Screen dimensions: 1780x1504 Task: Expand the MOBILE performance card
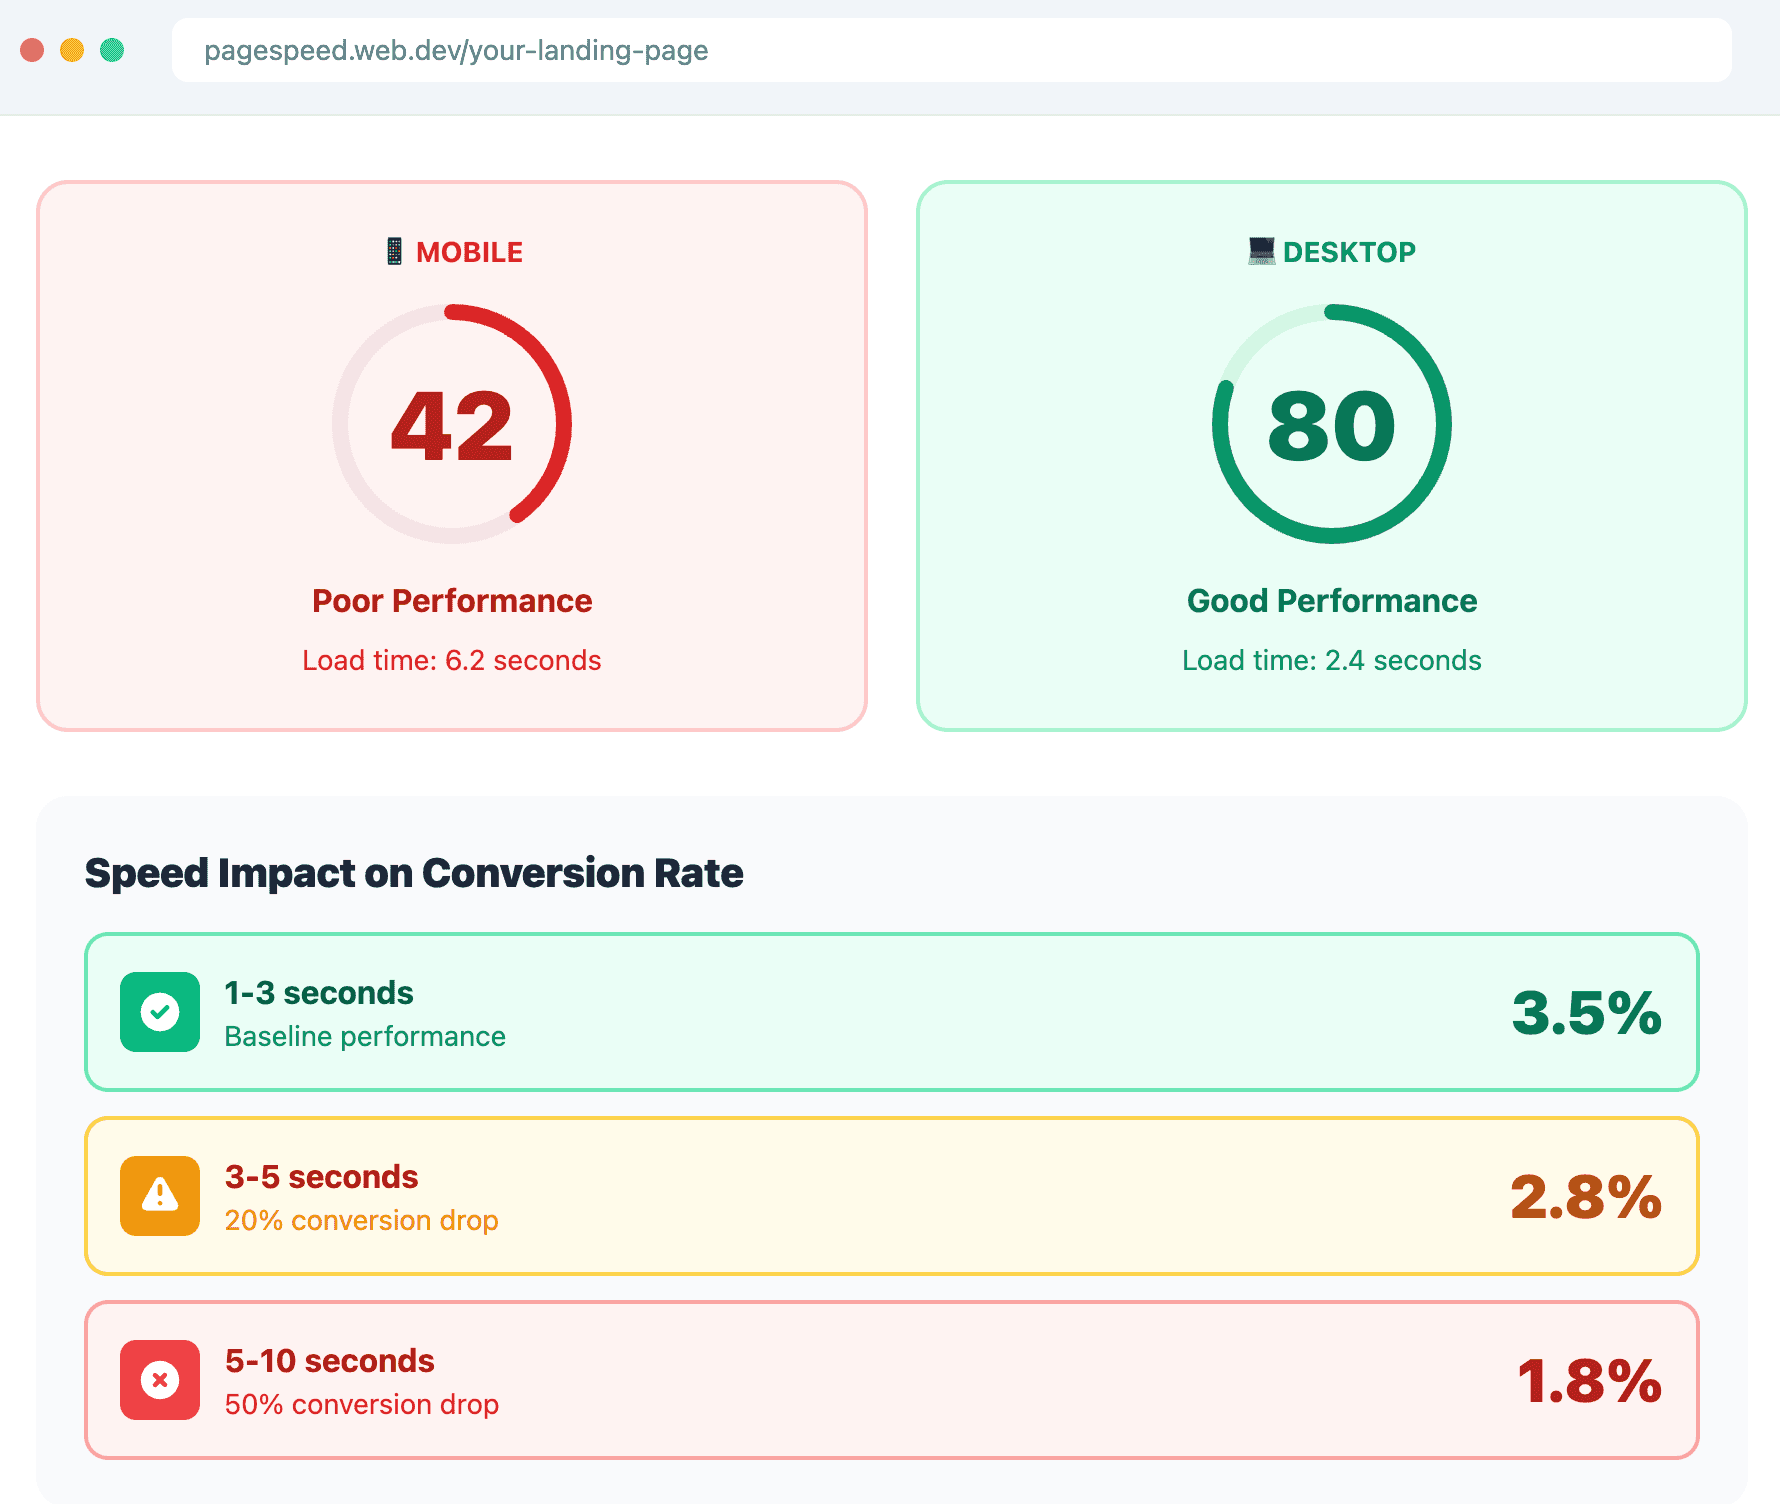[x=452, y=455]
